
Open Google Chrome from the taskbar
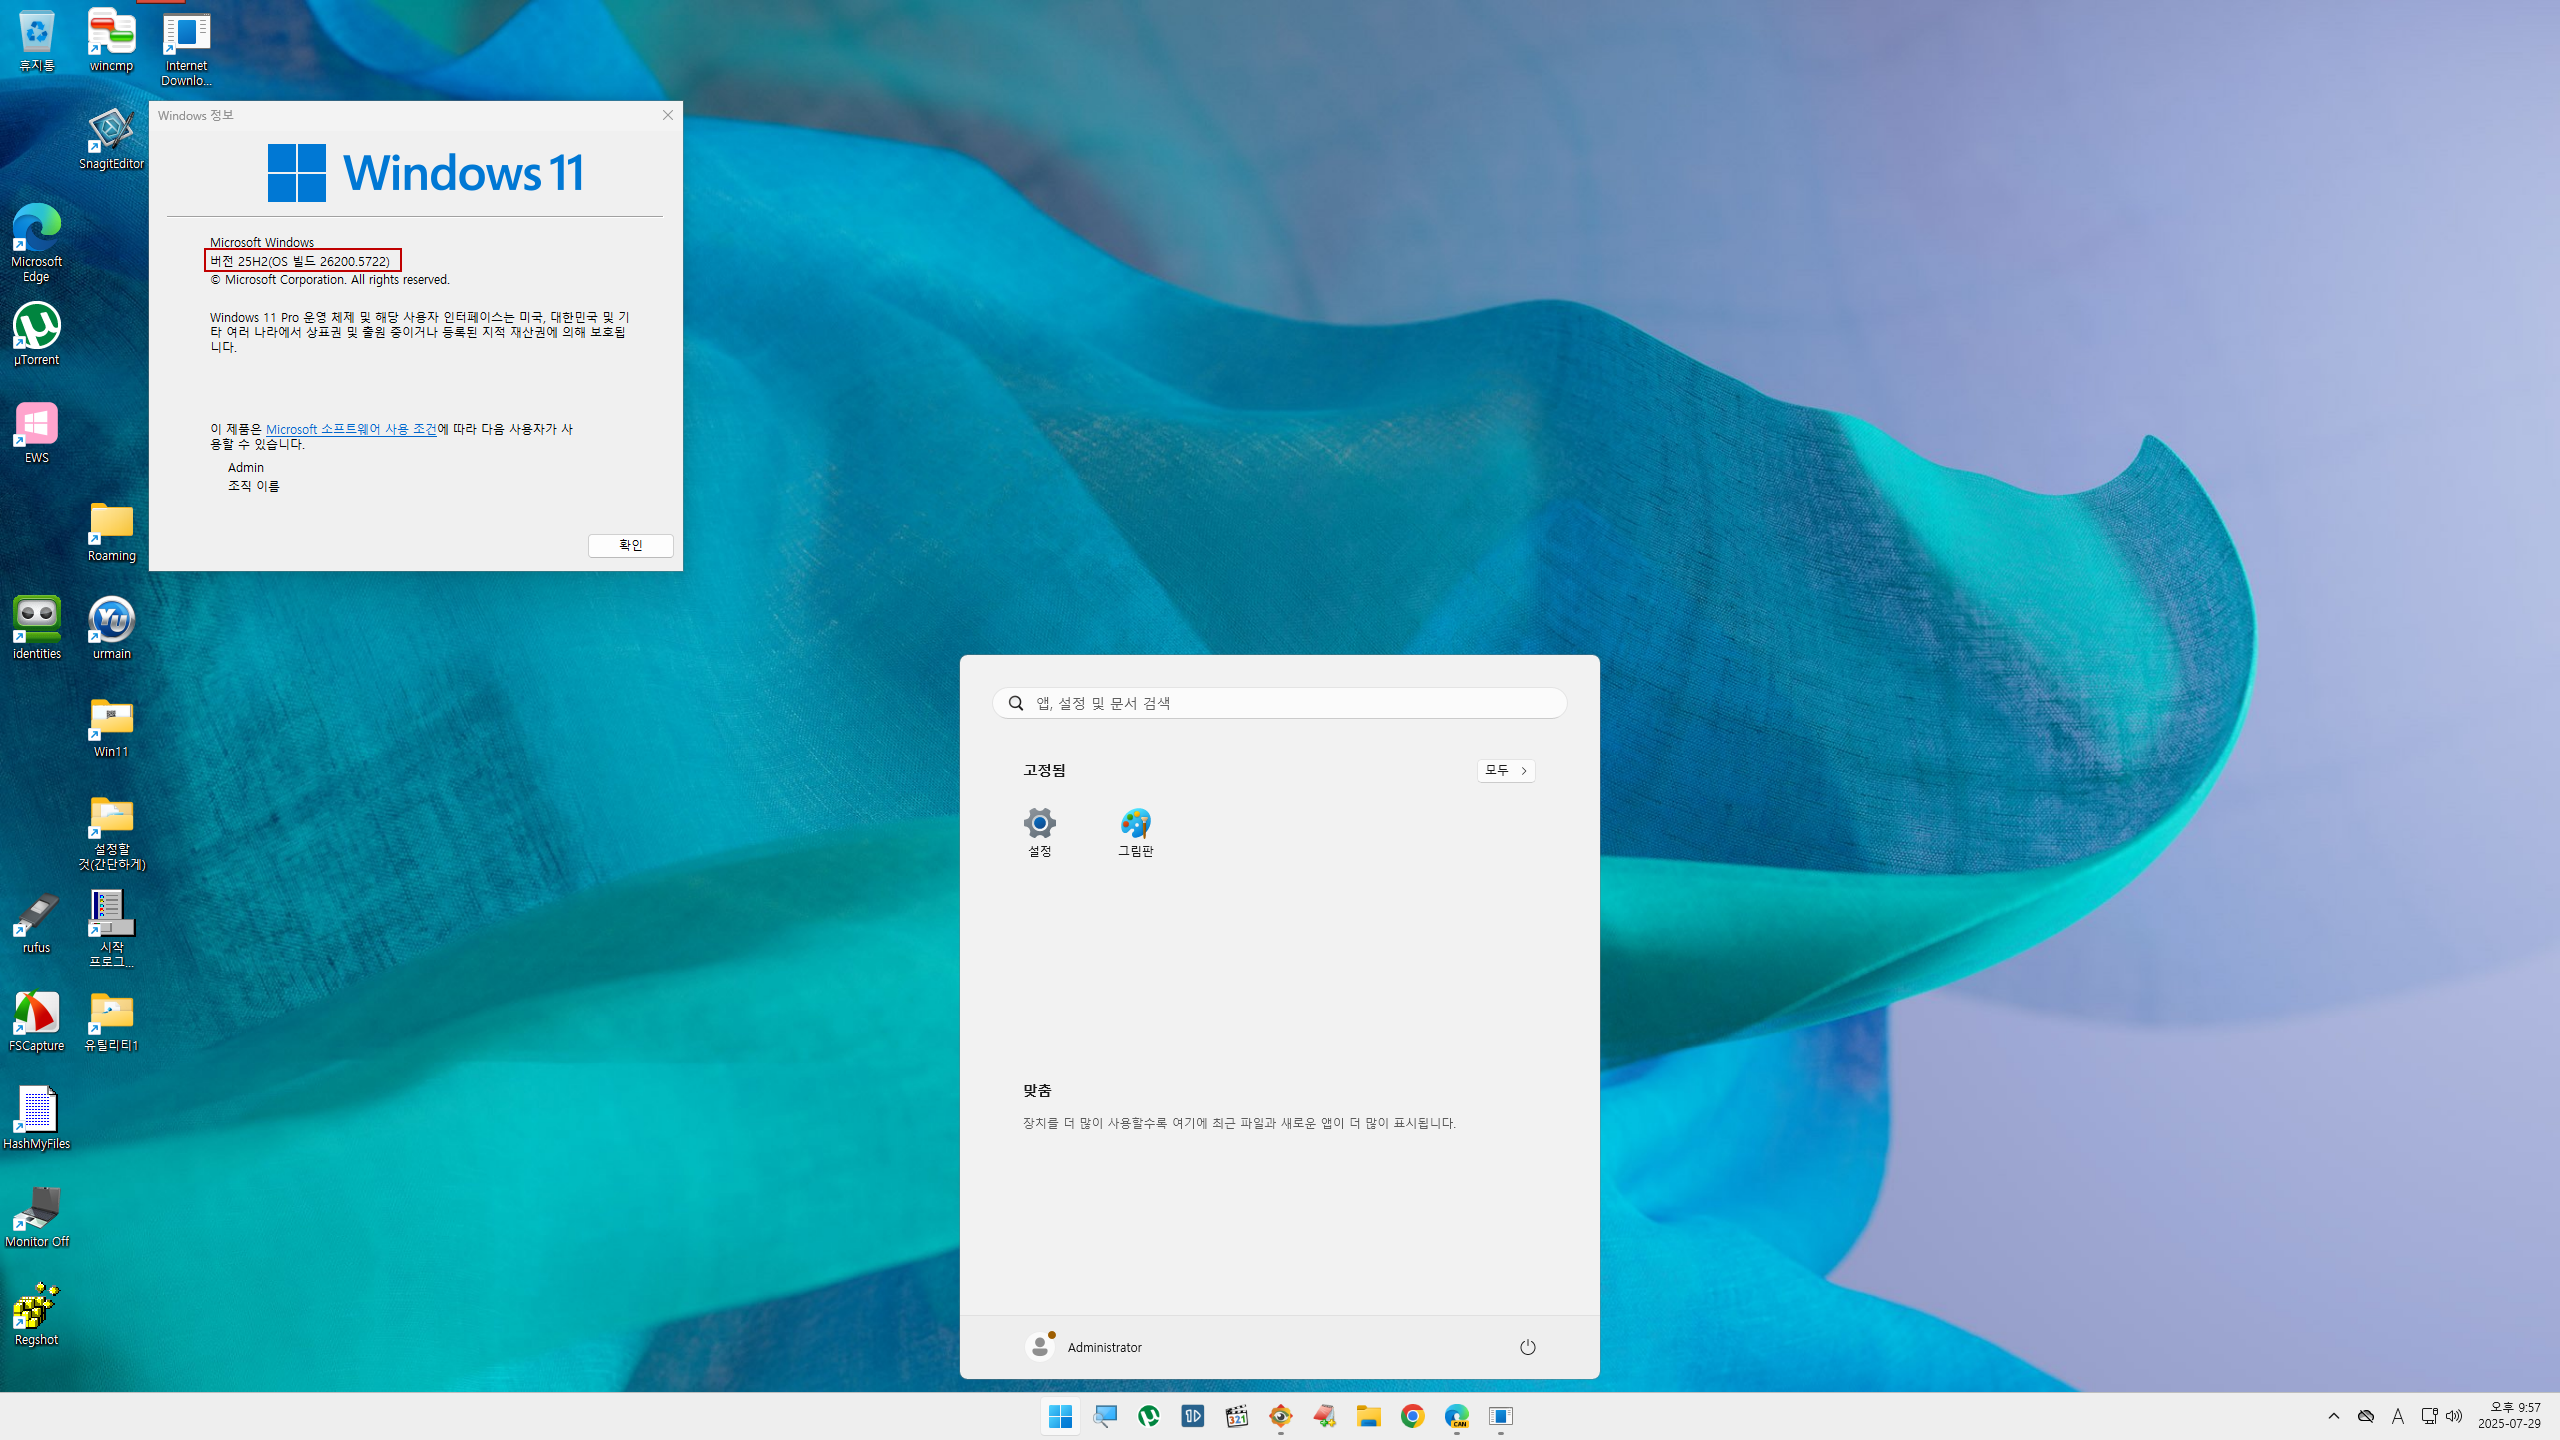pyautogui.click(x=1412, y=1416)
